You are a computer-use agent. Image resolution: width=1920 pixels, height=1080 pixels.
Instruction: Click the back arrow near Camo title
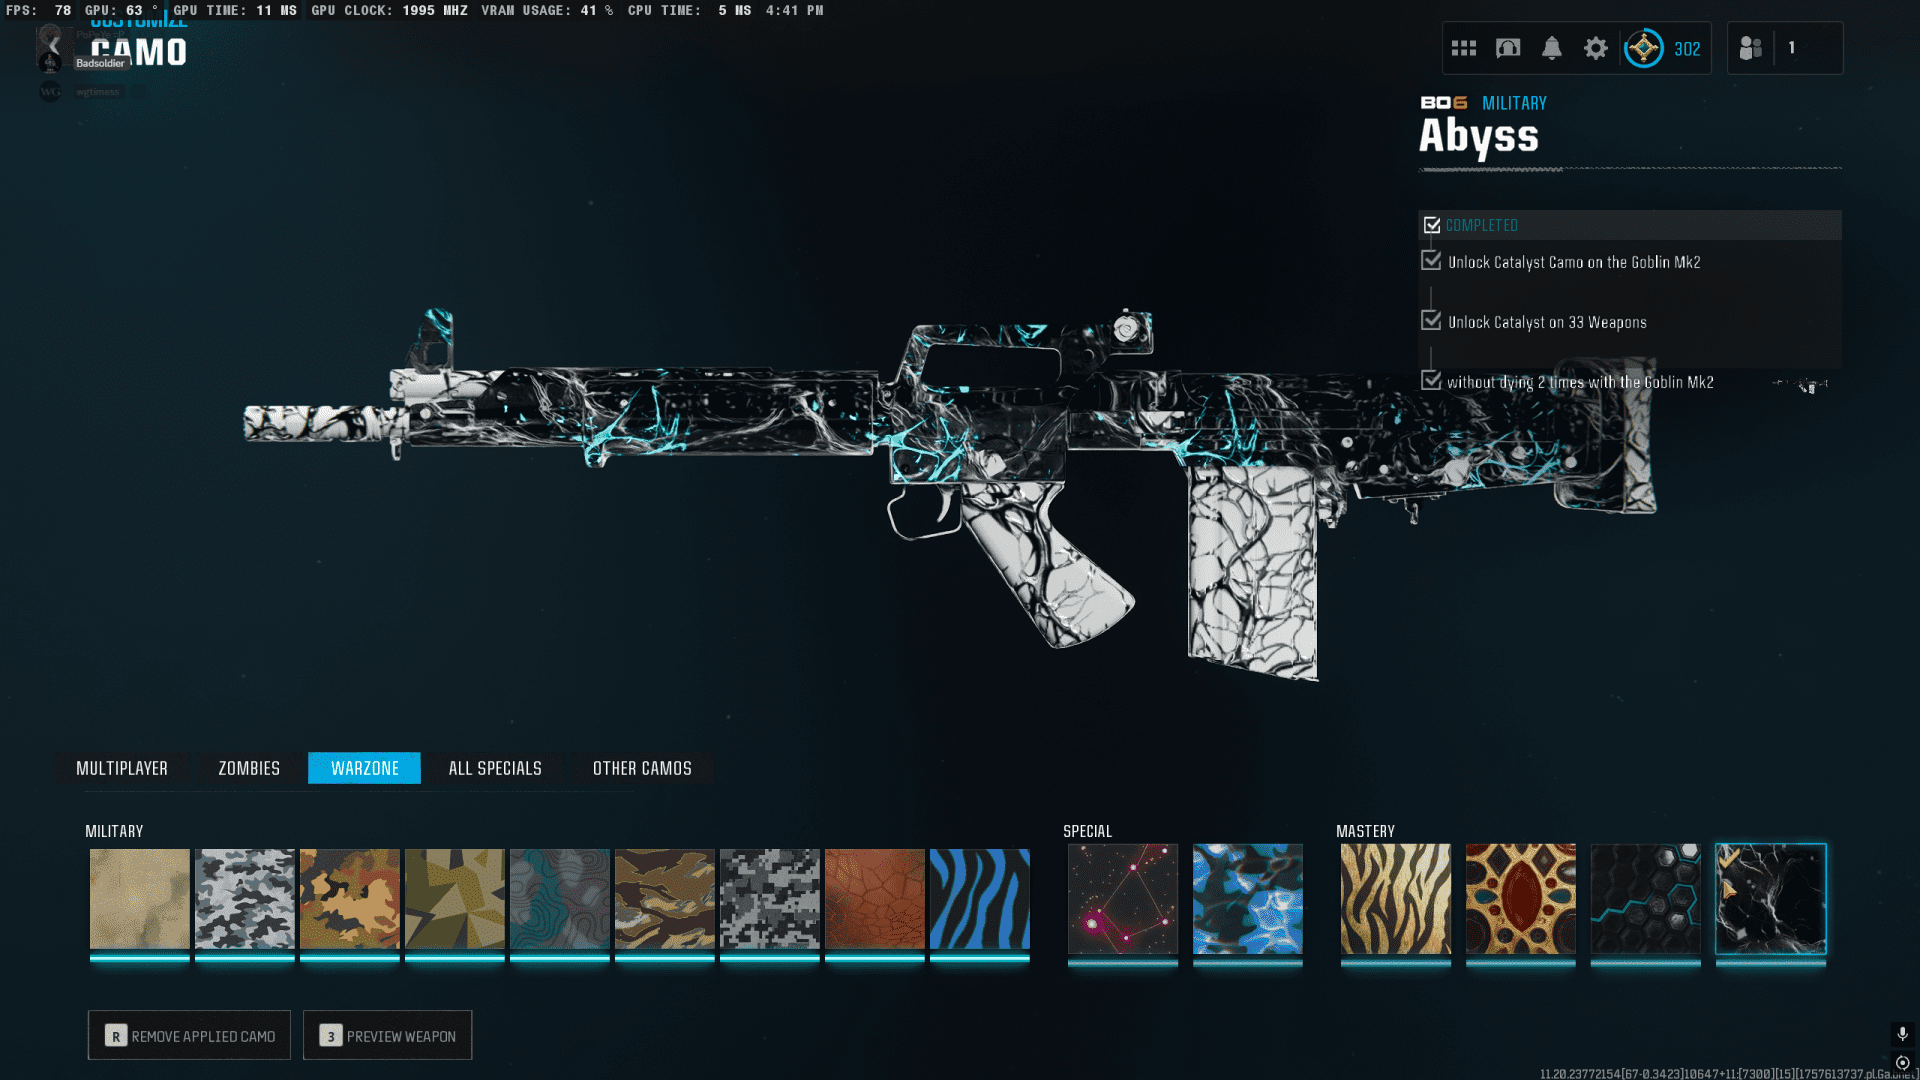[54, 47]
